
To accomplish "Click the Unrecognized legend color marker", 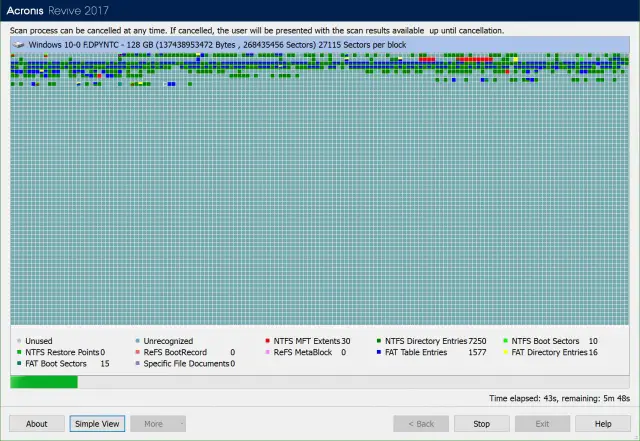I will [138, 341].
